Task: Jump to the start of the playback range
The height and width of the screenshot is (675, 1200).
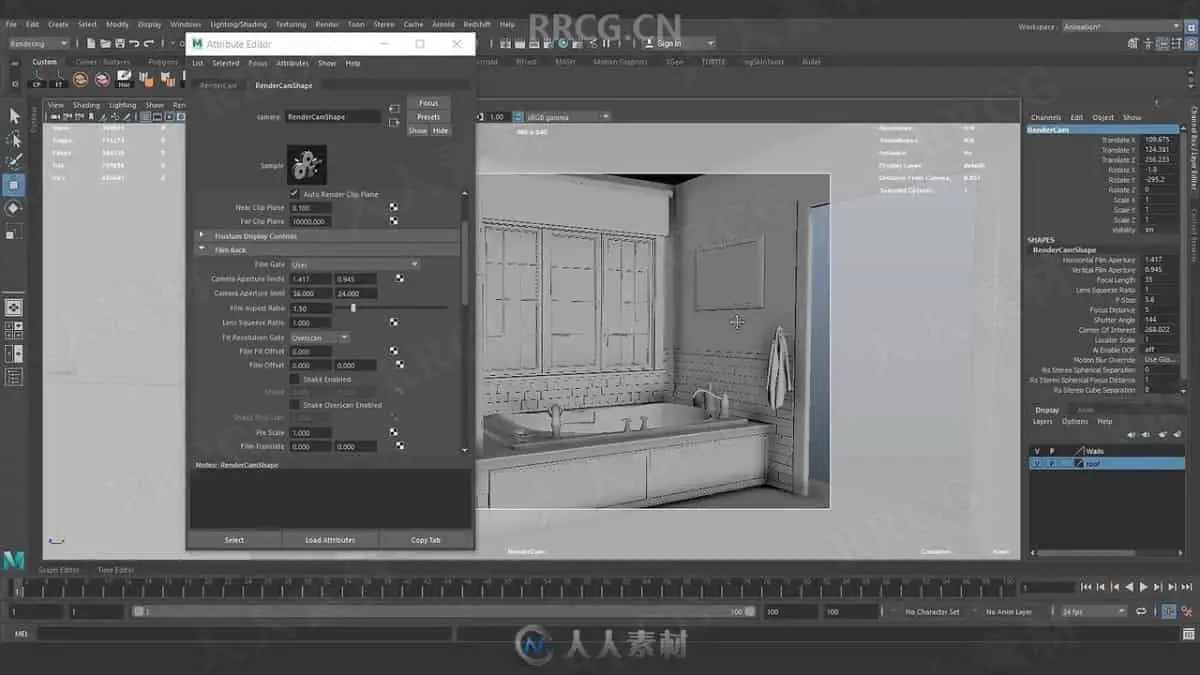Action: [x=1087, y=587]
